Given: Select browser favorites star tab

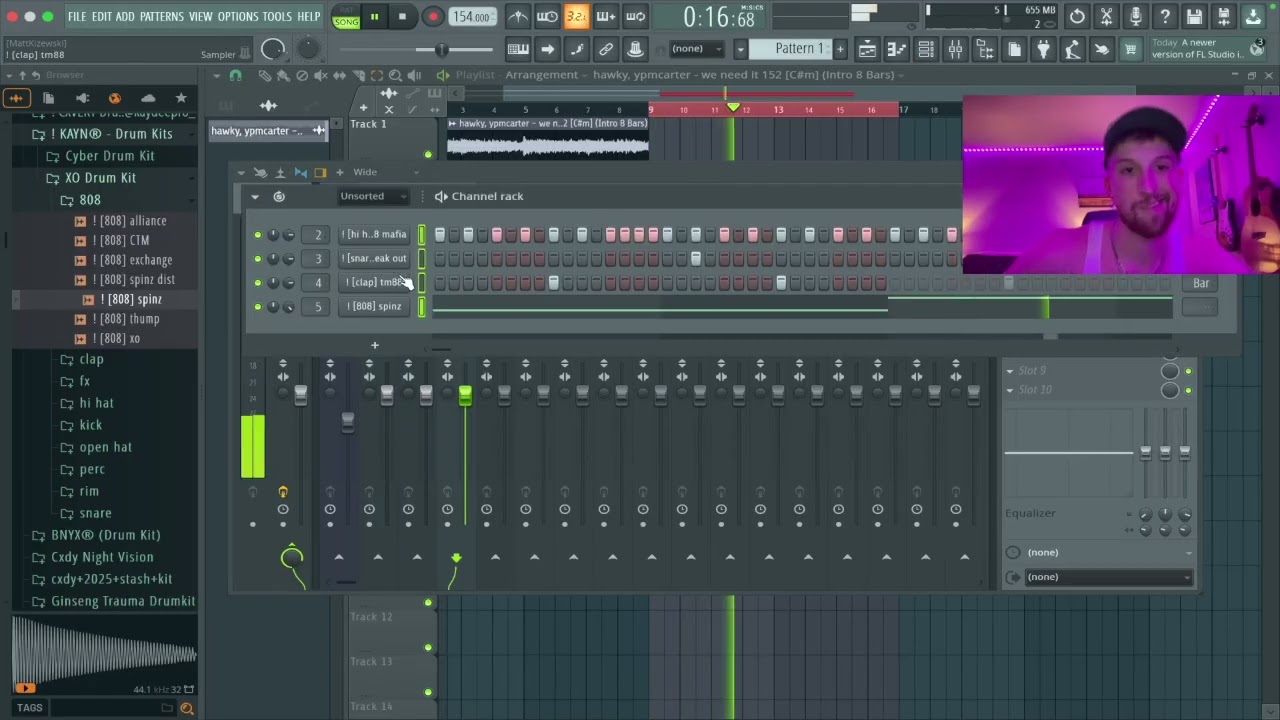Looking at the screenshot, I should (x=181, y=98).
